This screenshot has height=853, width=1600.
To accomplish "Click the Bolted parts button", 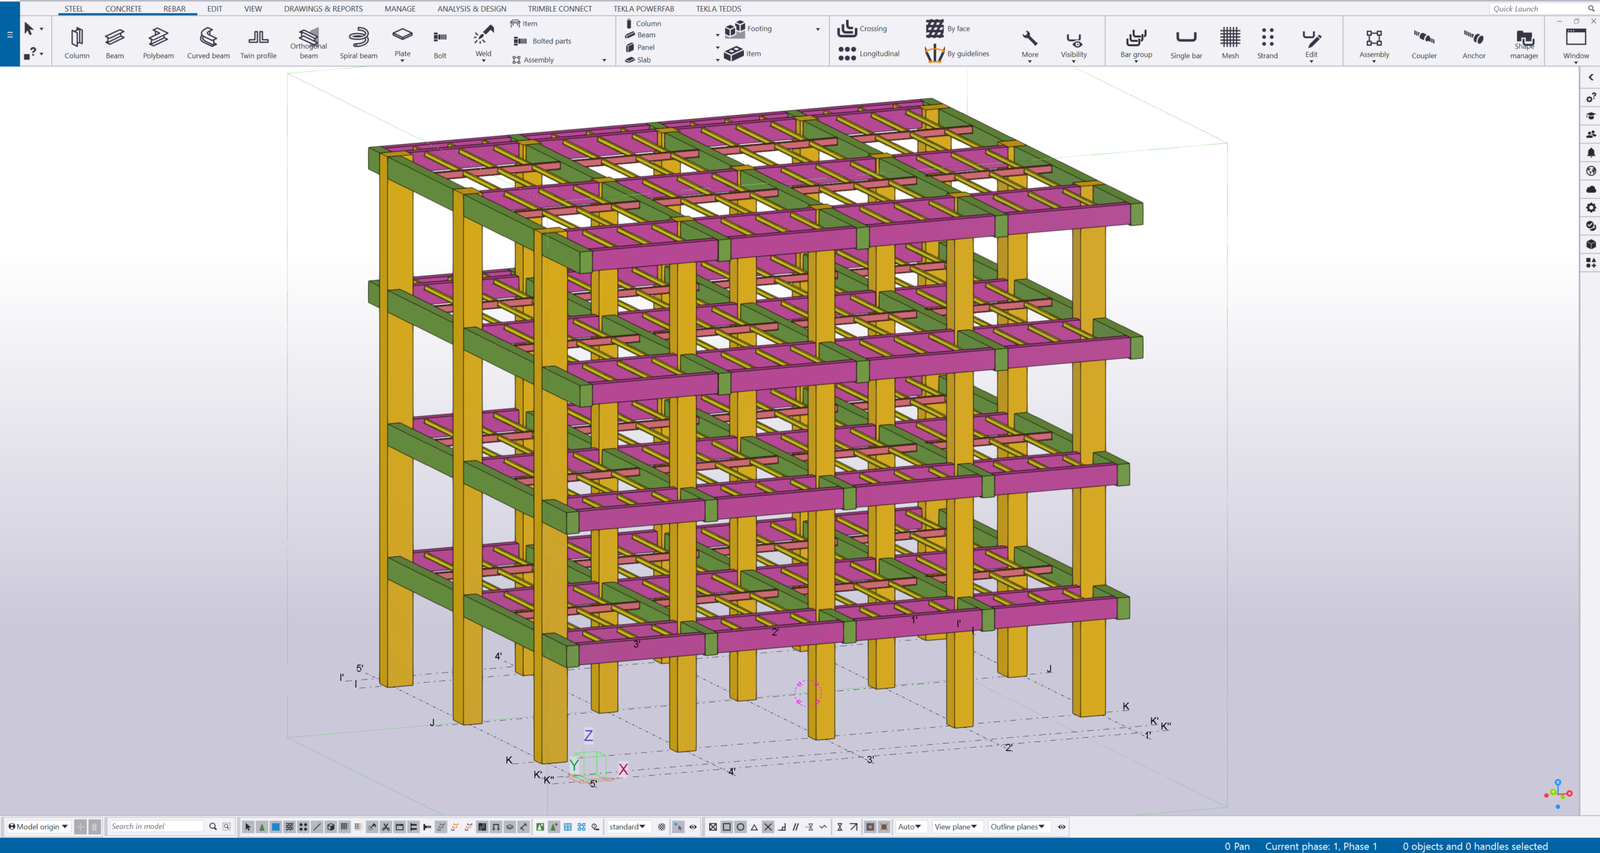I will (543, 41).
